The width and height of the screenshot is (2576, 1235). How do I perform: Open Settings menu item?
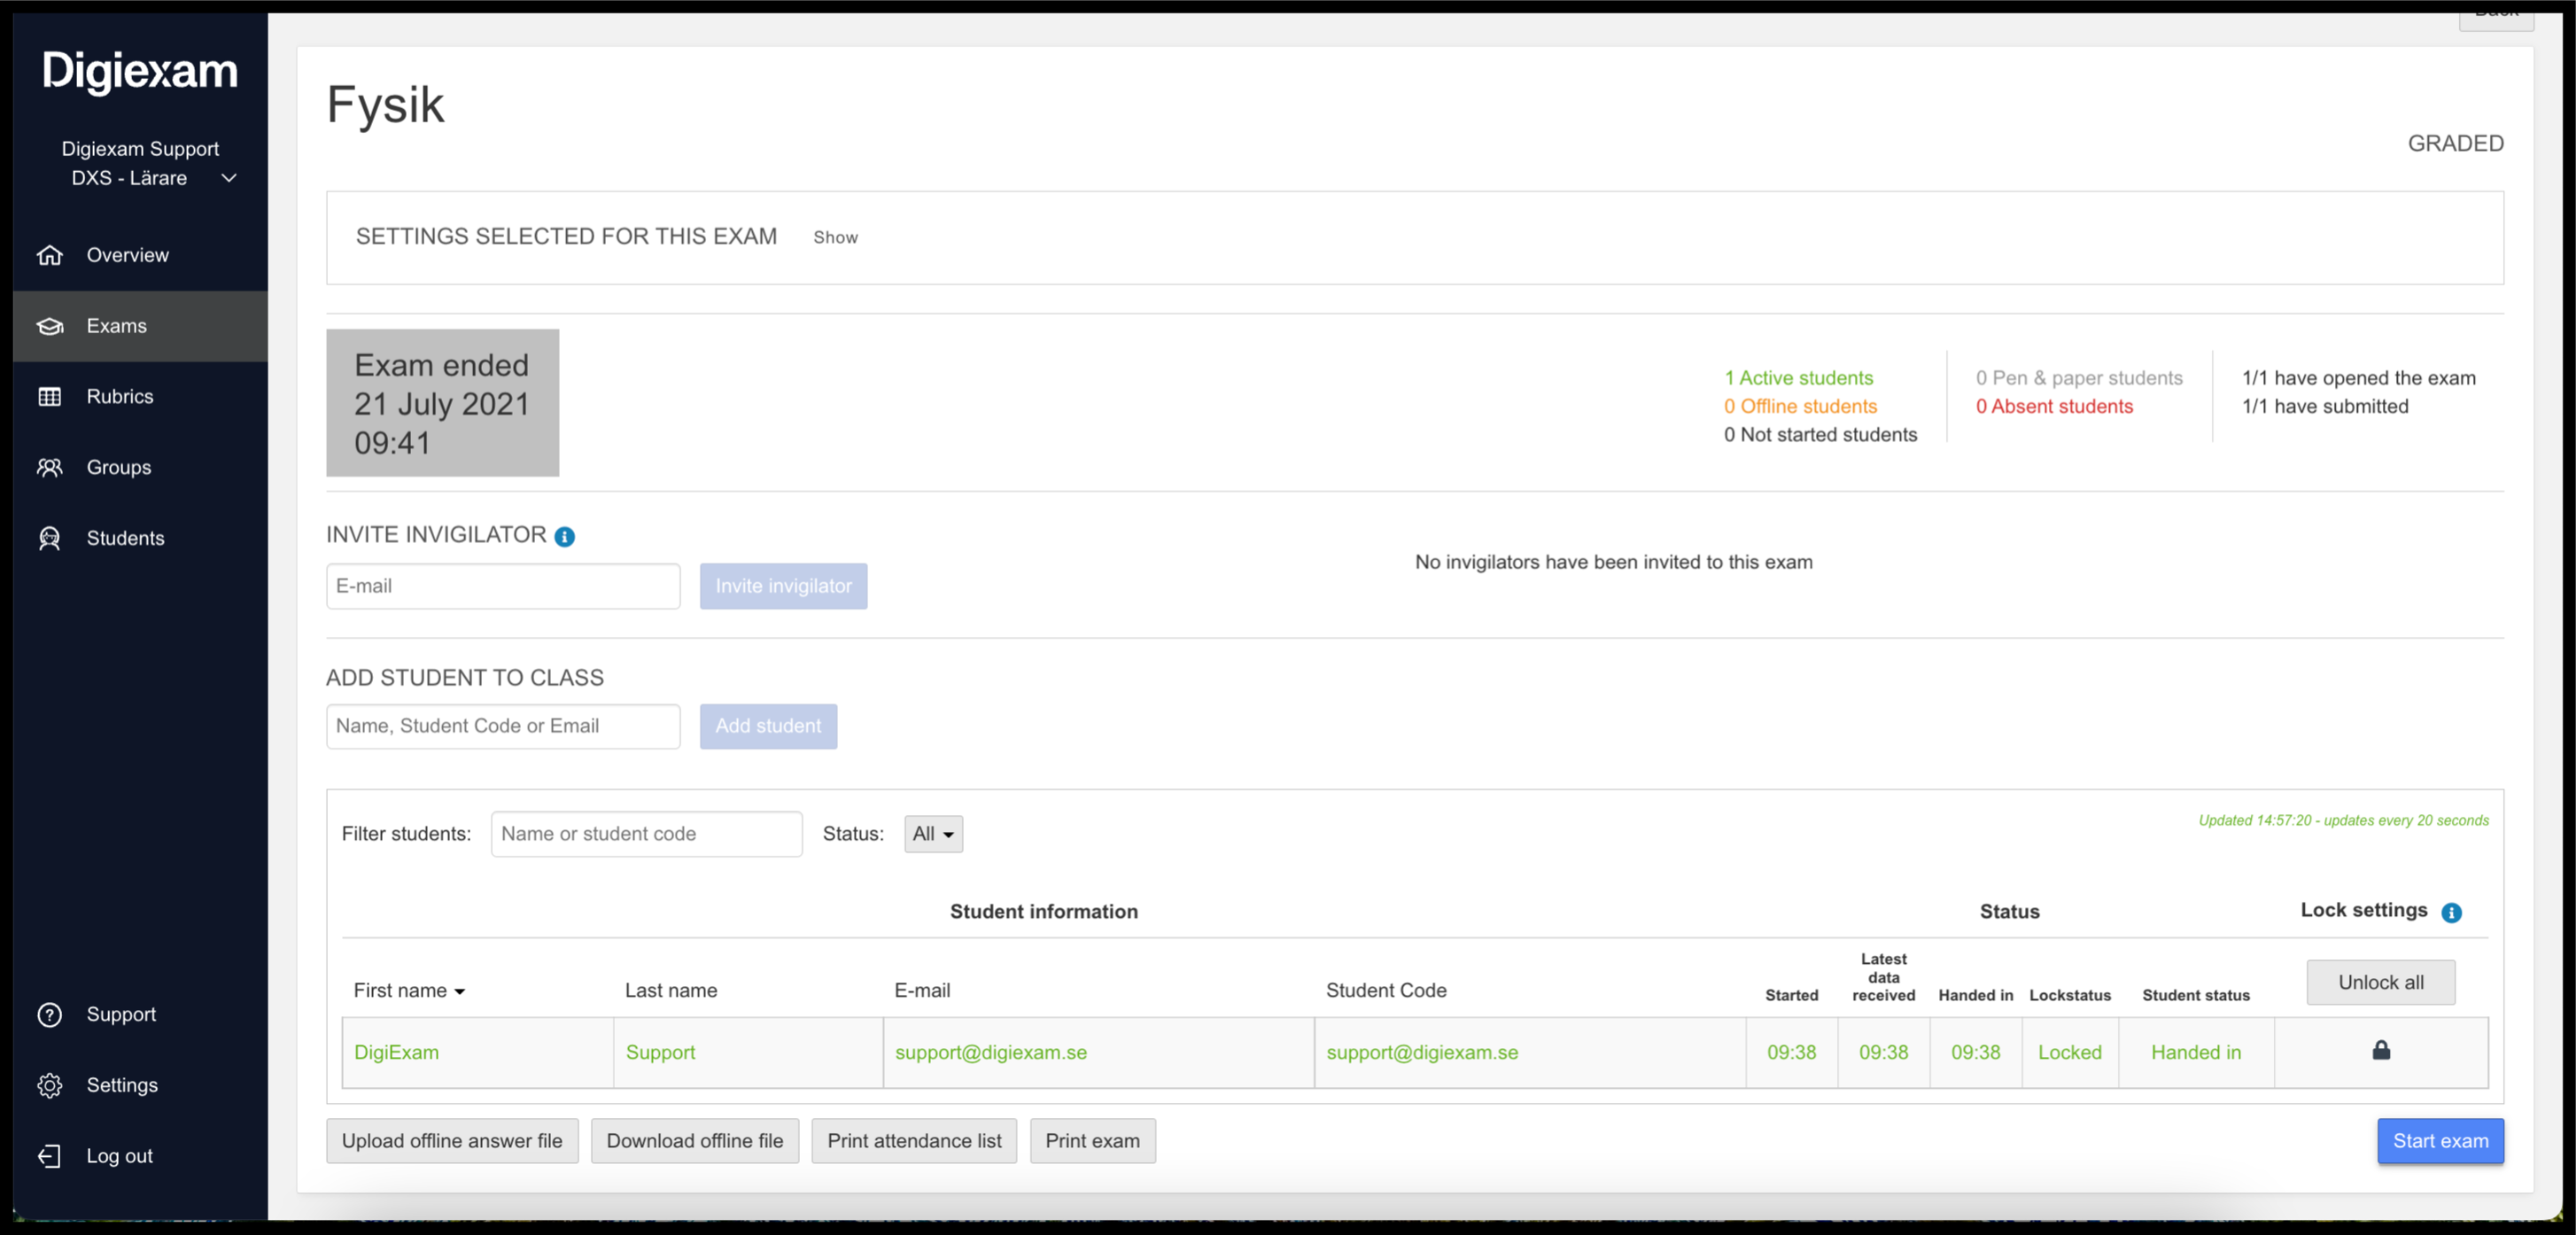point(140,1085)
